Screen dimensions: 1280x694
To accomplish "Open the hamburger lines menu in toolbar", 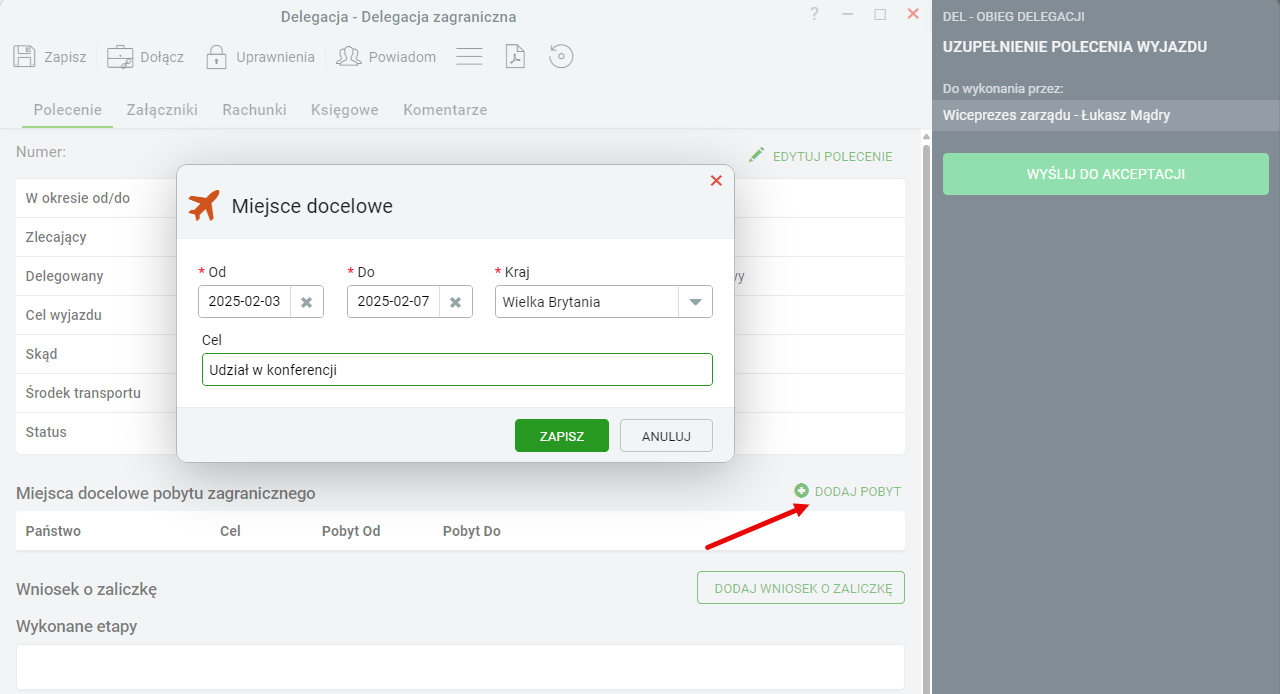I will point(470,56).
